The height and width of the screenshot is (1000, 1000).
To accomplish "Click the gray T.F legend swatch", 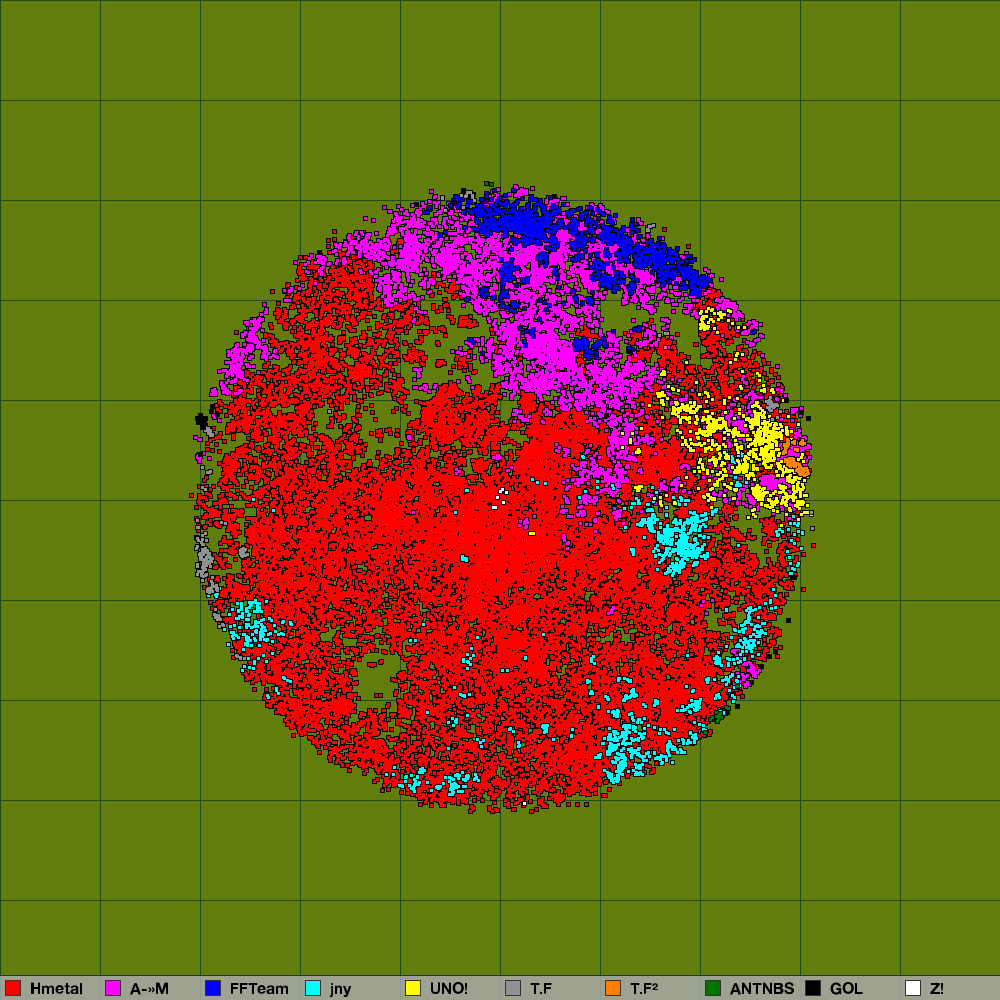I will pyautogui.click(x=513, y=988).
